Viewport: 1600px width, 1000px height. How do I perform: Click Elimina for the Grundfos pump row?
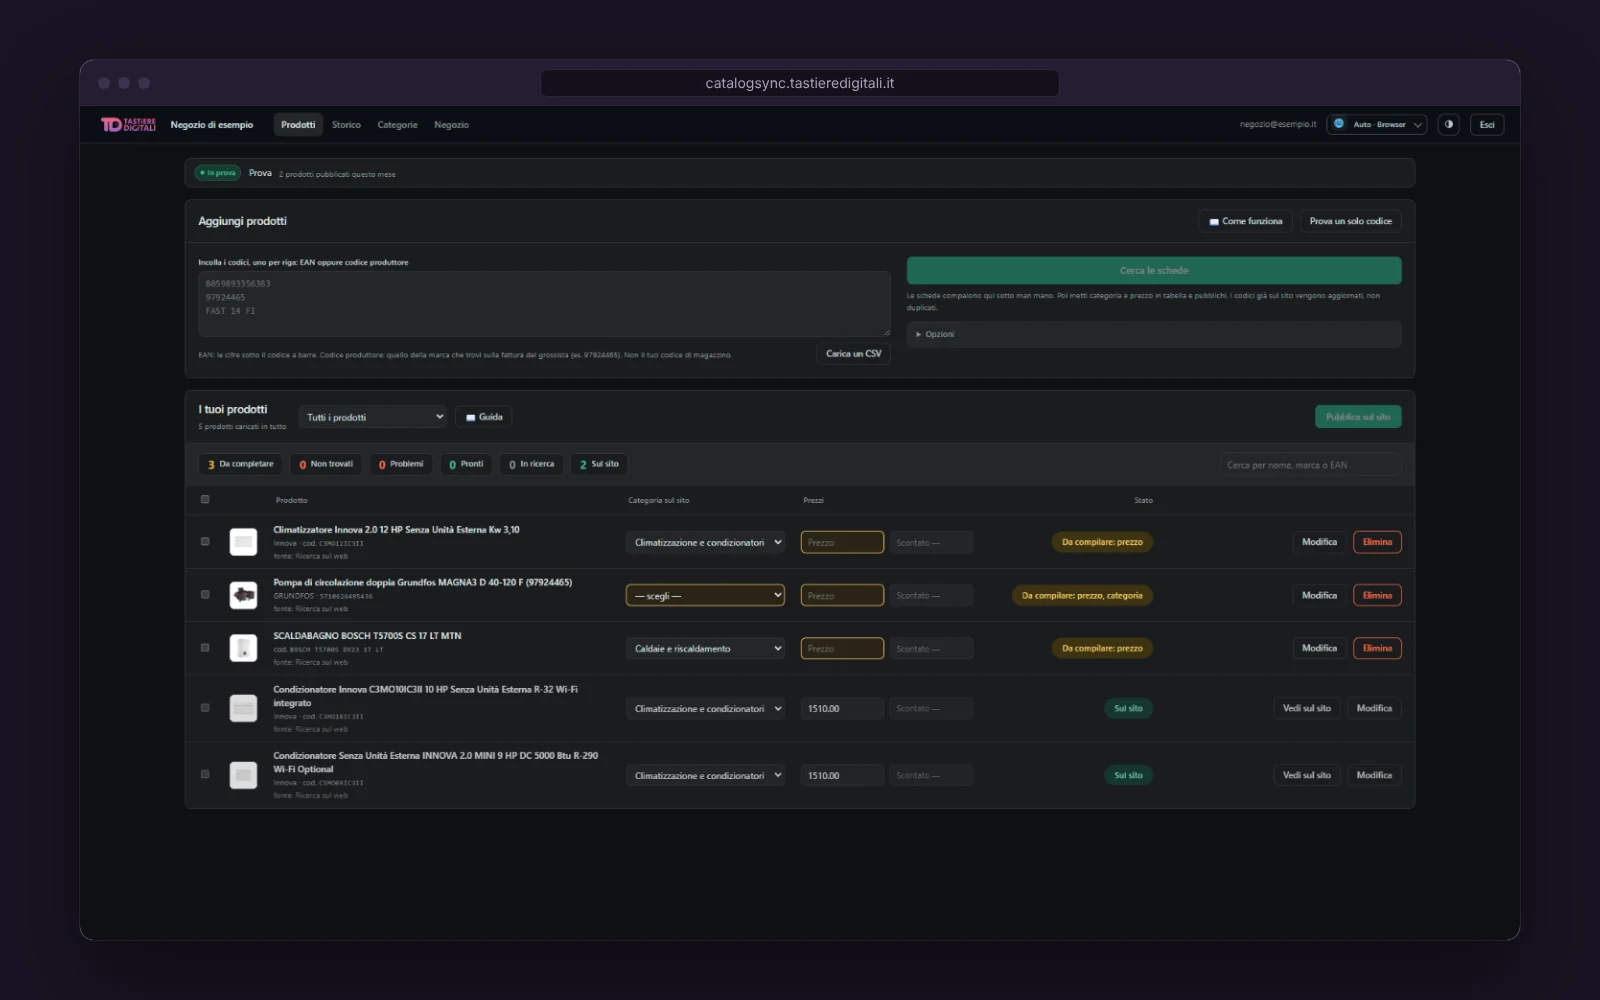pos(1377,595)
